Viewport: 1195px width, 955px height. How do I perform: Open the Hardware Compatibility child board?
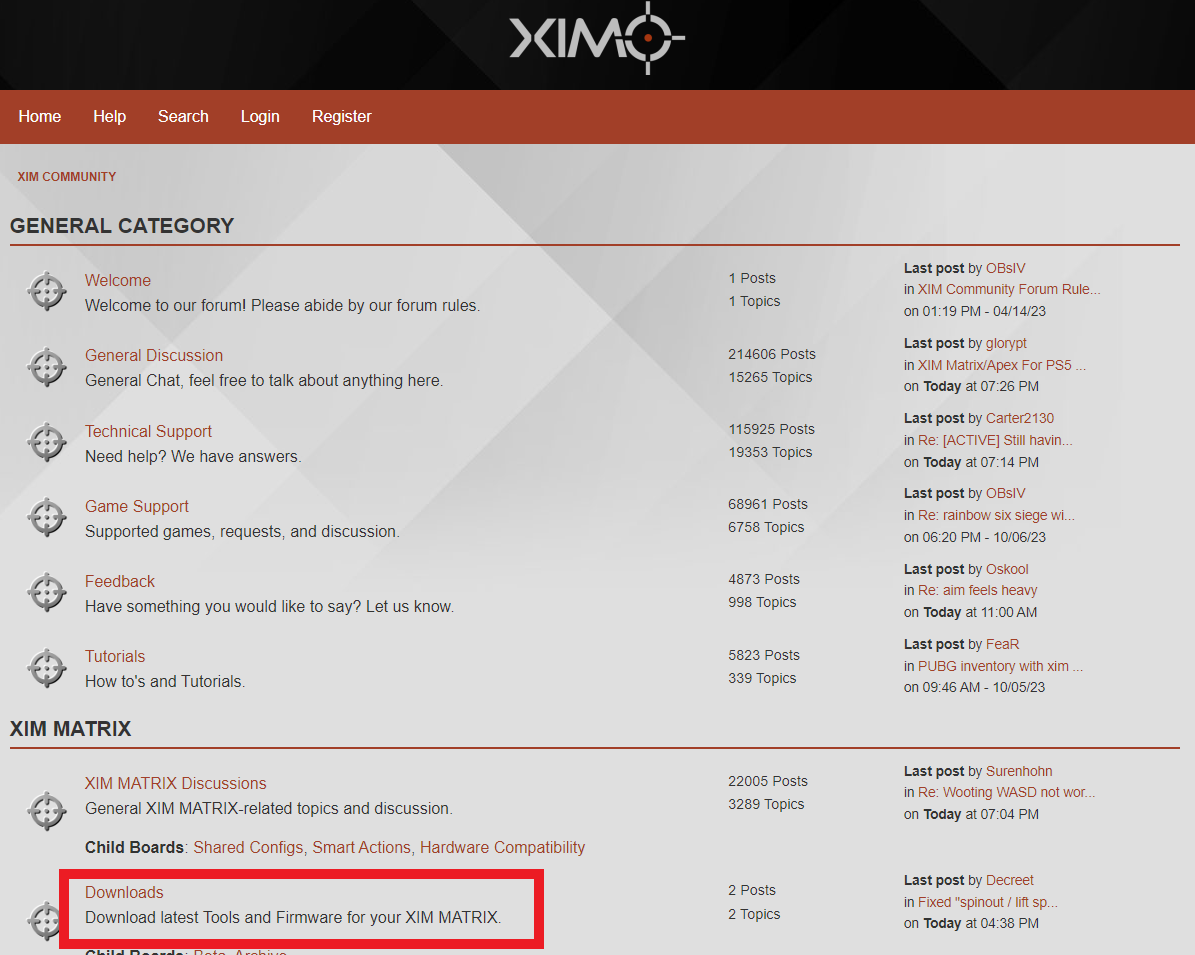click(502, 847)
